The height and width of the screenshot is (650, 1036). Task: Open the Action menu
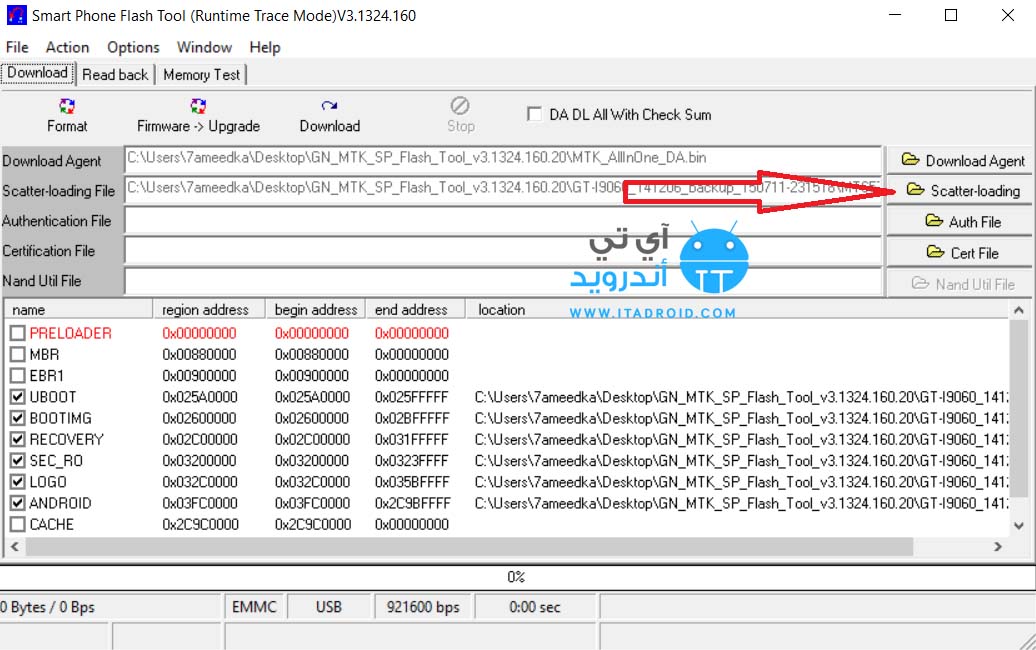coord(67,48)
